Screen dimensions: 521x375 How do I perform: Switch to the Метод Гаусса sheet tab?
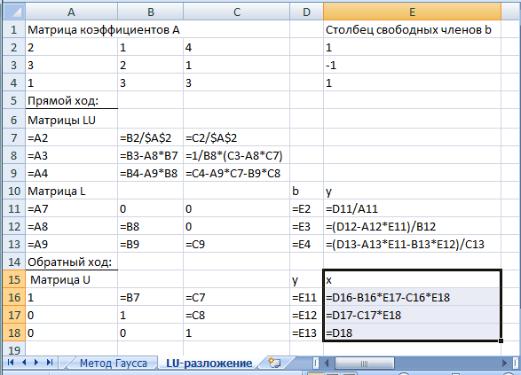click(x=113, y=363)
